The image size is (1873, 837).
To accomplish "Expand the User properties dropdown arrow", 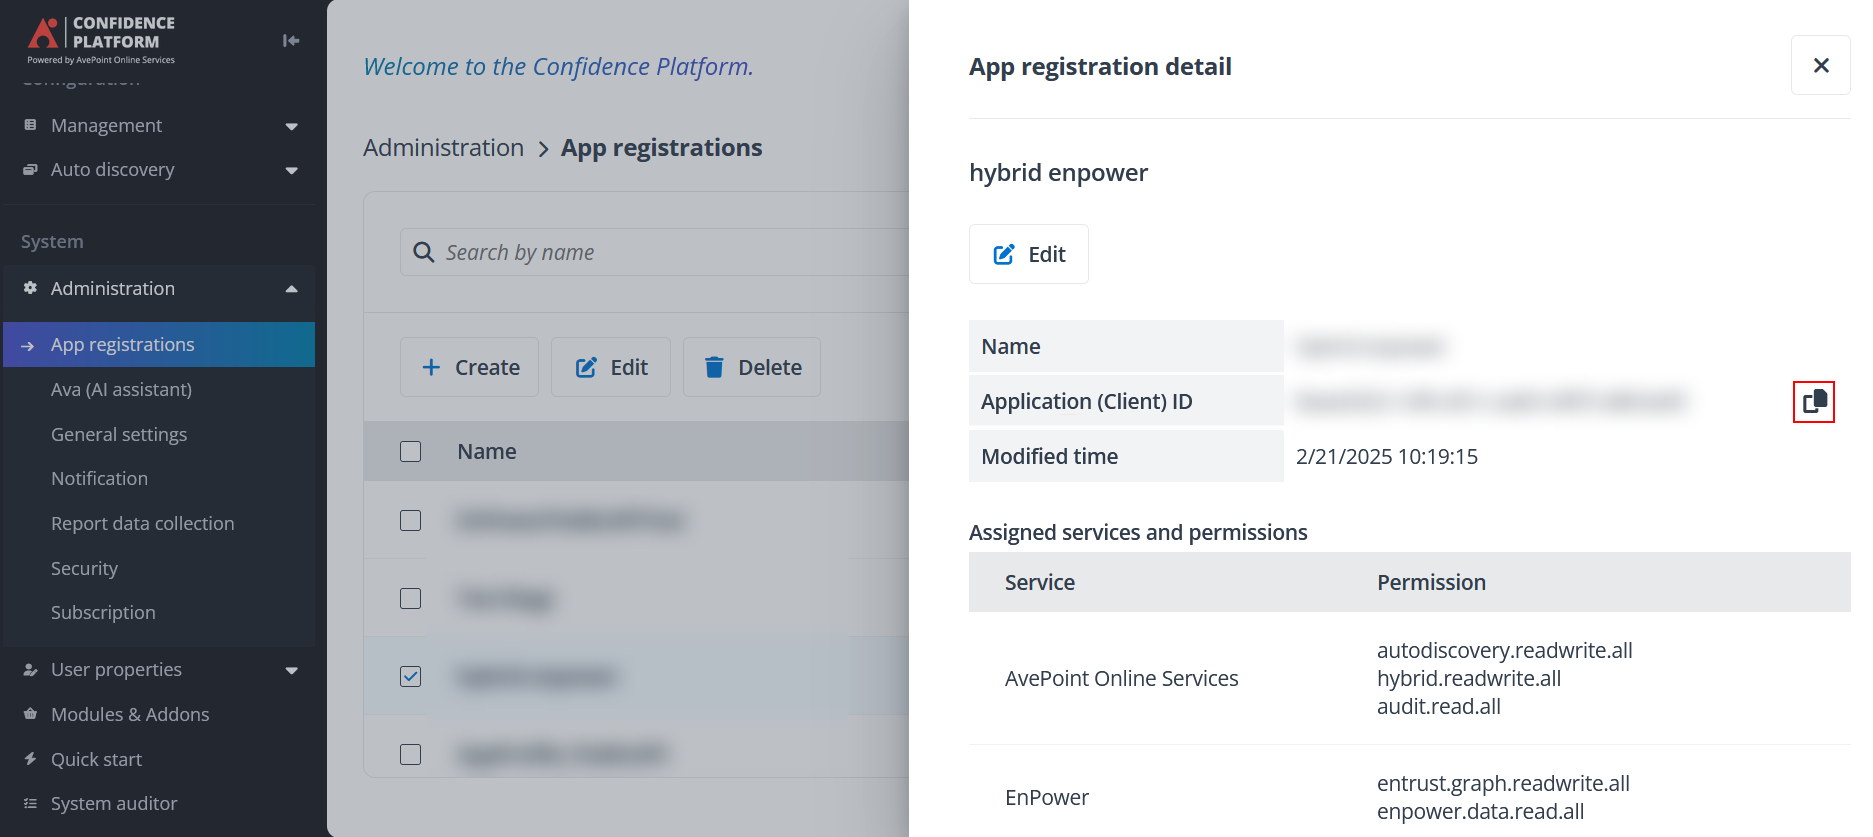I will (x=292, y=670).
